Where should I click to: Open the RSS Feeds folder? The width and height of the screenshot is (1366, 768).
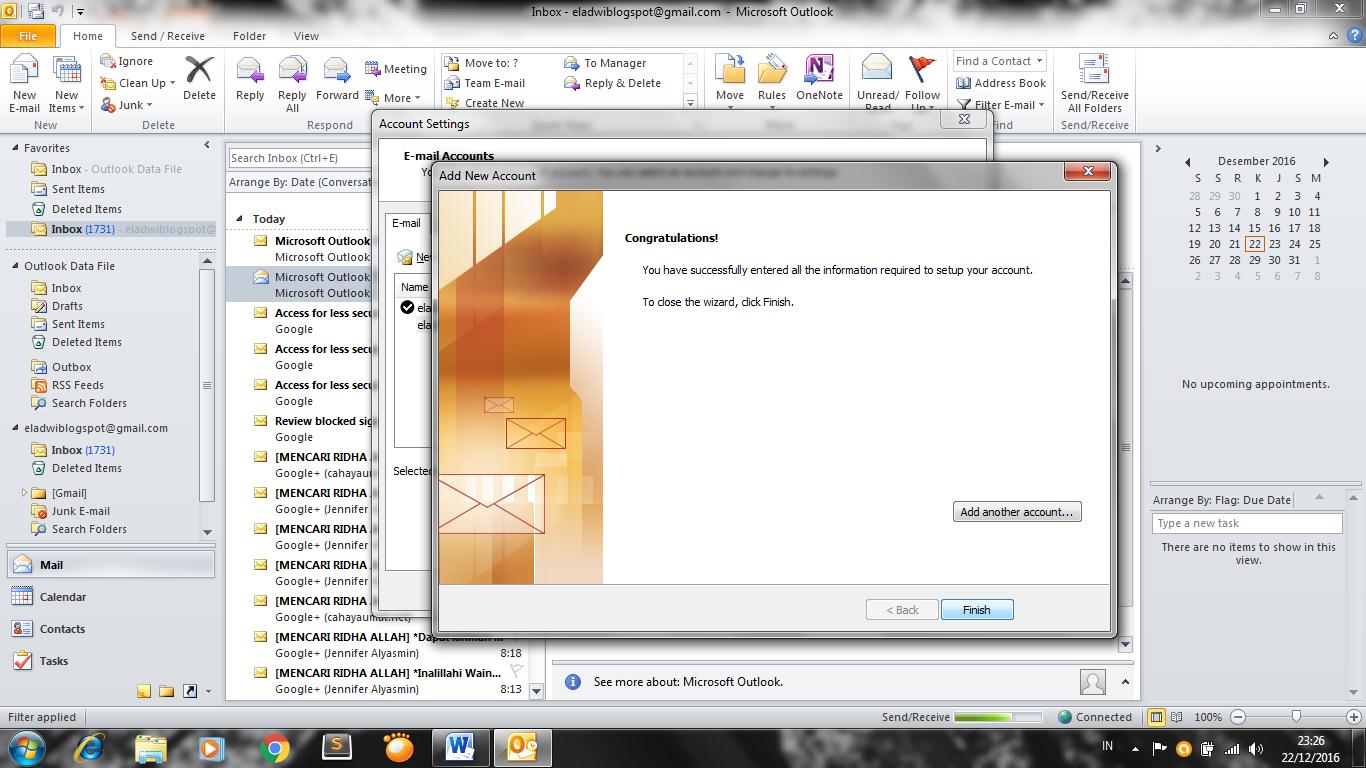click(x=78, y=385)
